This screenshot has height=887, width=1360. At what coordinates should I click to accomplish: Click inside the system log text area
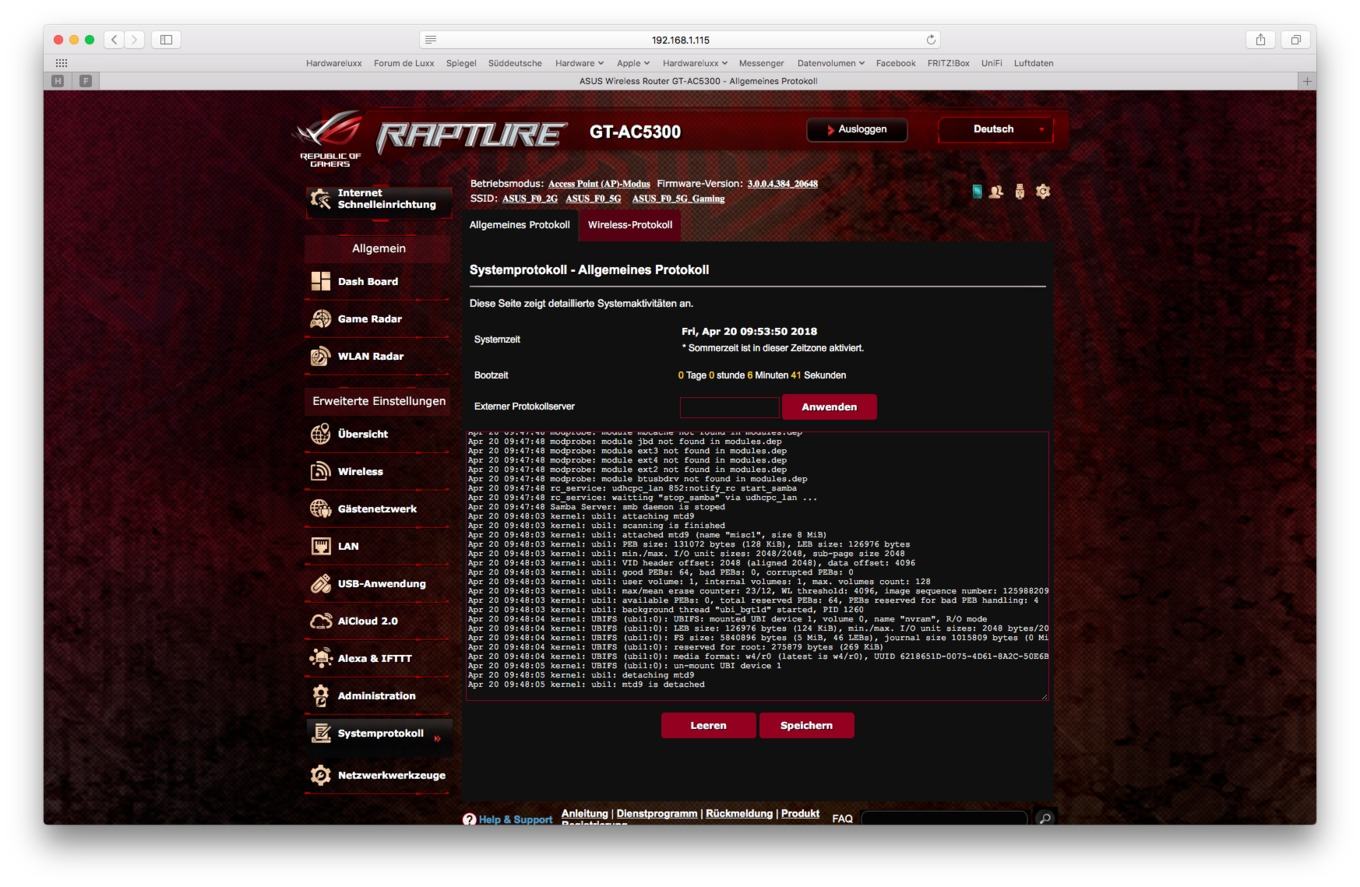(757, 565)
